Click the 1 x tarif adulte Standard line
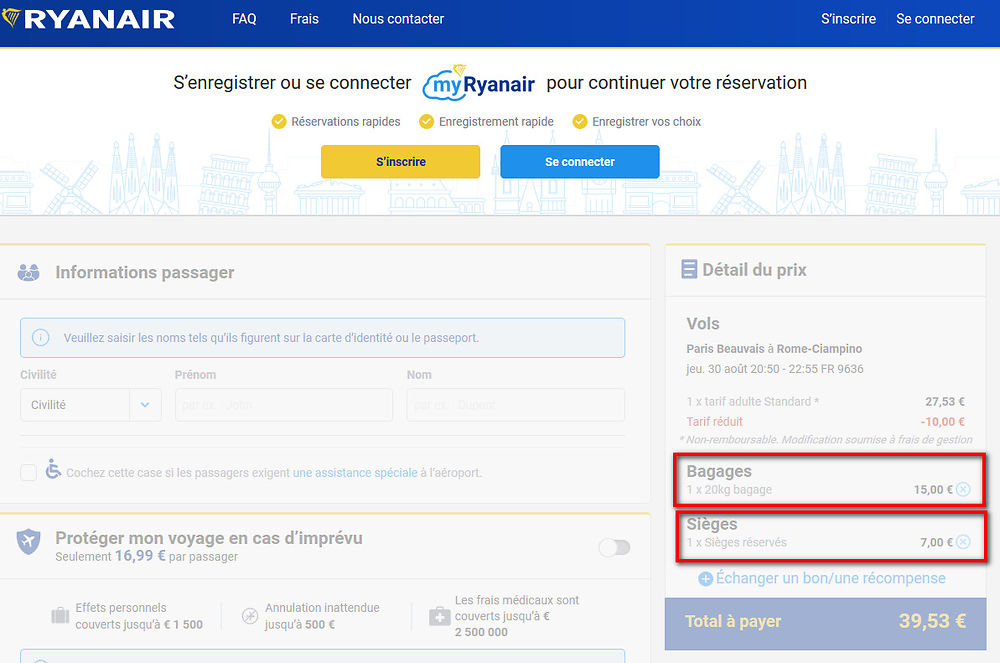 point(825,402)
